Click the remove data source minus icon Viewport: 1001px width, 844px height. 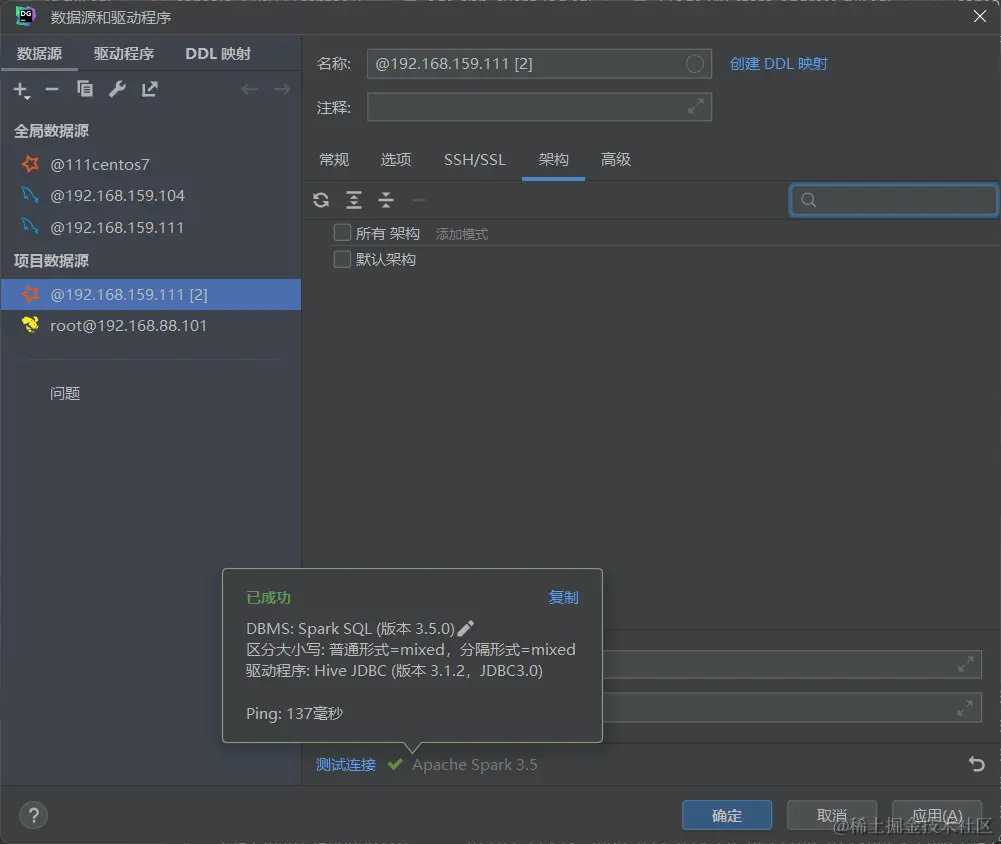point(52,89)
